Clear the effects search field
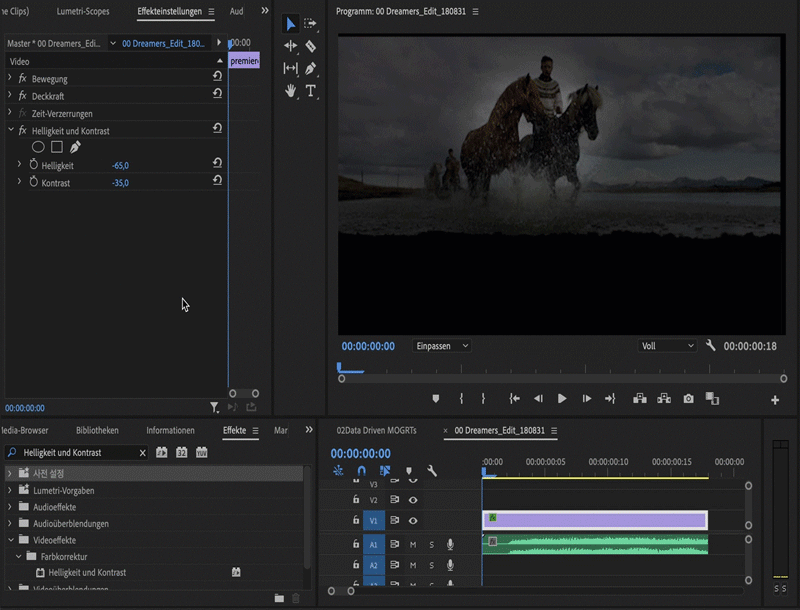 pos(142,453)
